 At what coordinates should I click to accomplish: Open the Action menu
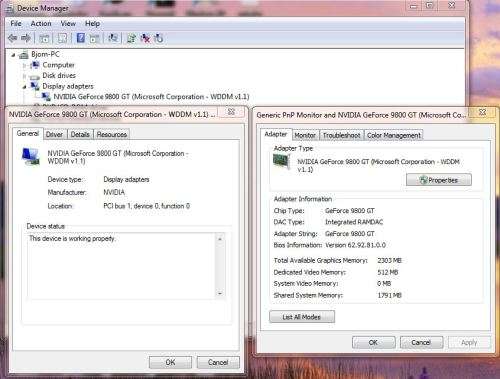coord(41,24)
